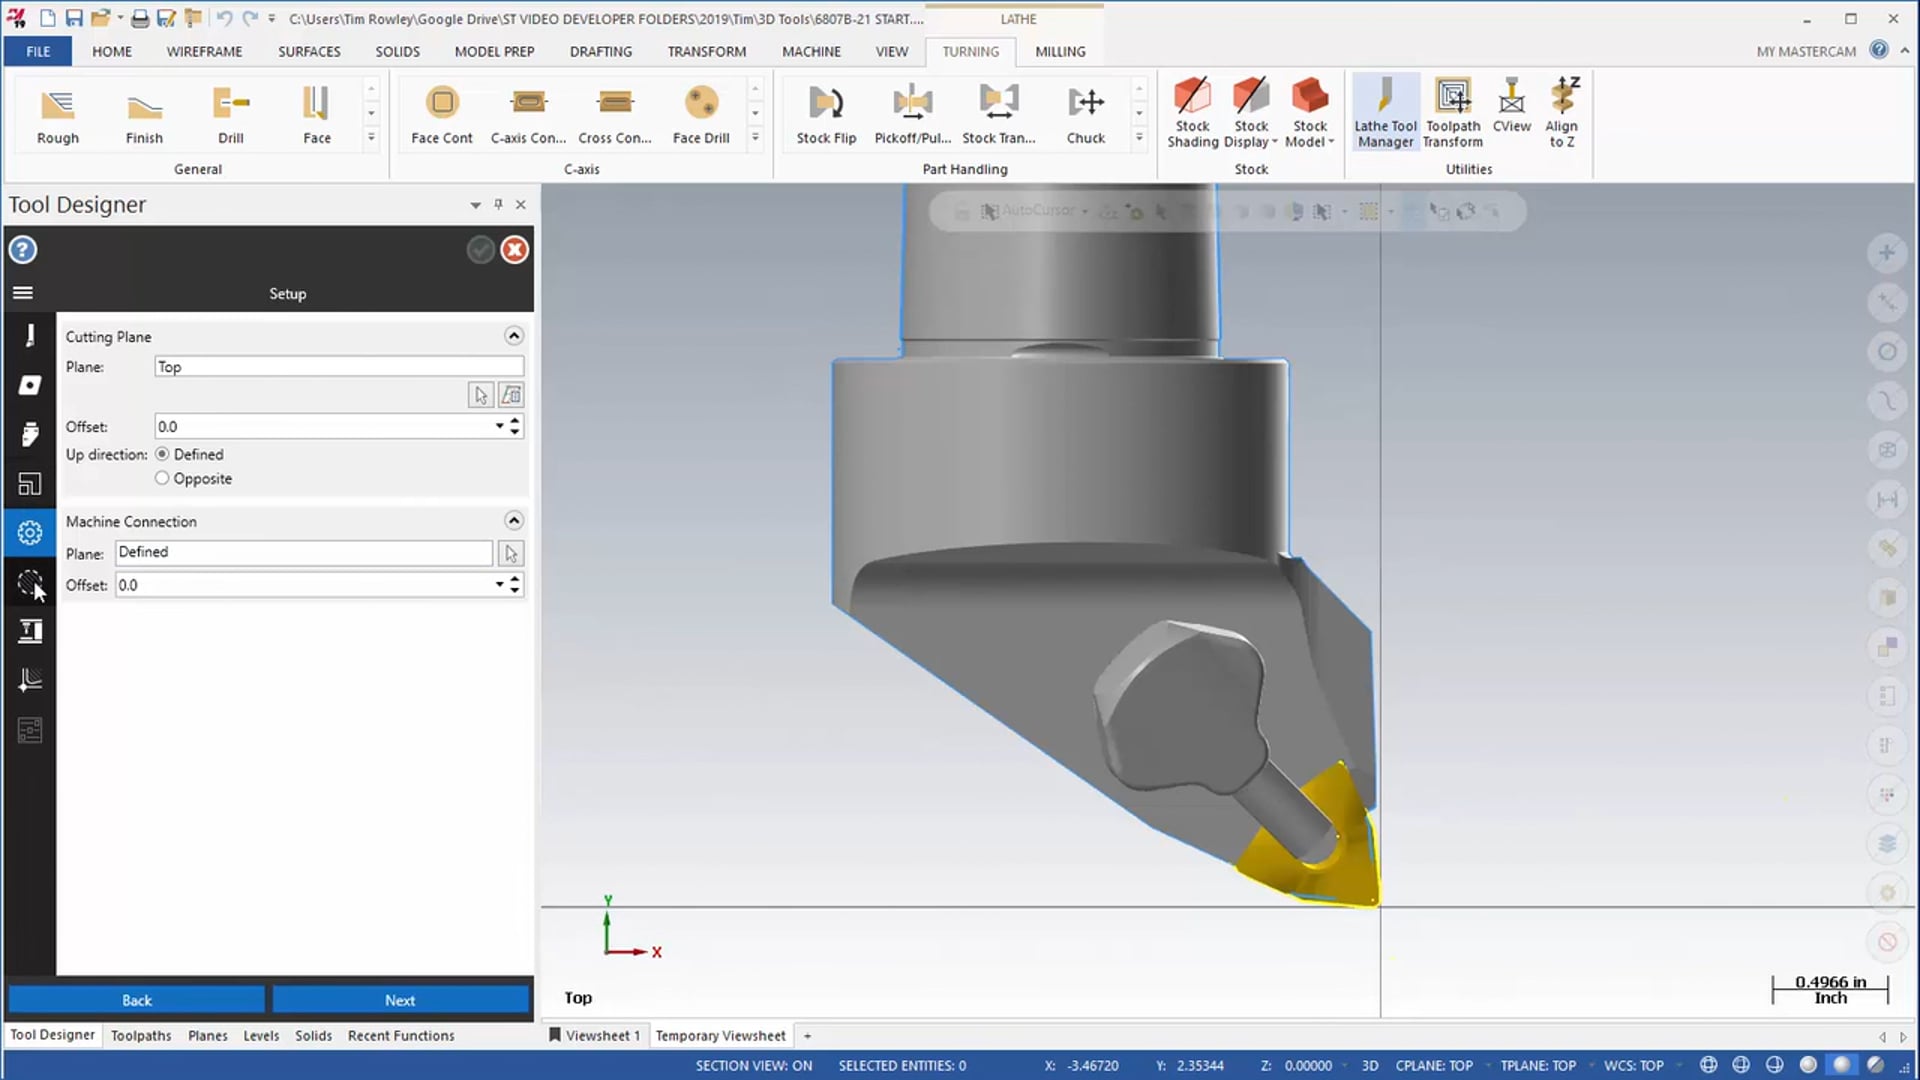Image resolution: width=1920 pixels, height=1080 pixels.
Task: Select the Finish turning toolpath
Action: point(144,115)
